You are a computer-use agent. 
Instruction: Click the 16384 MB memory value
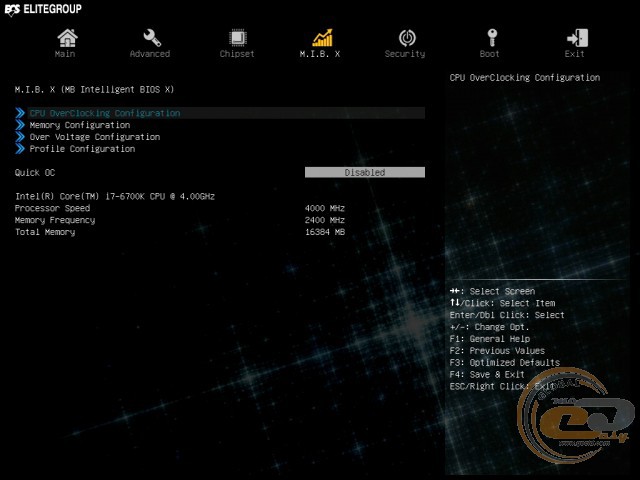click(325, 232)
